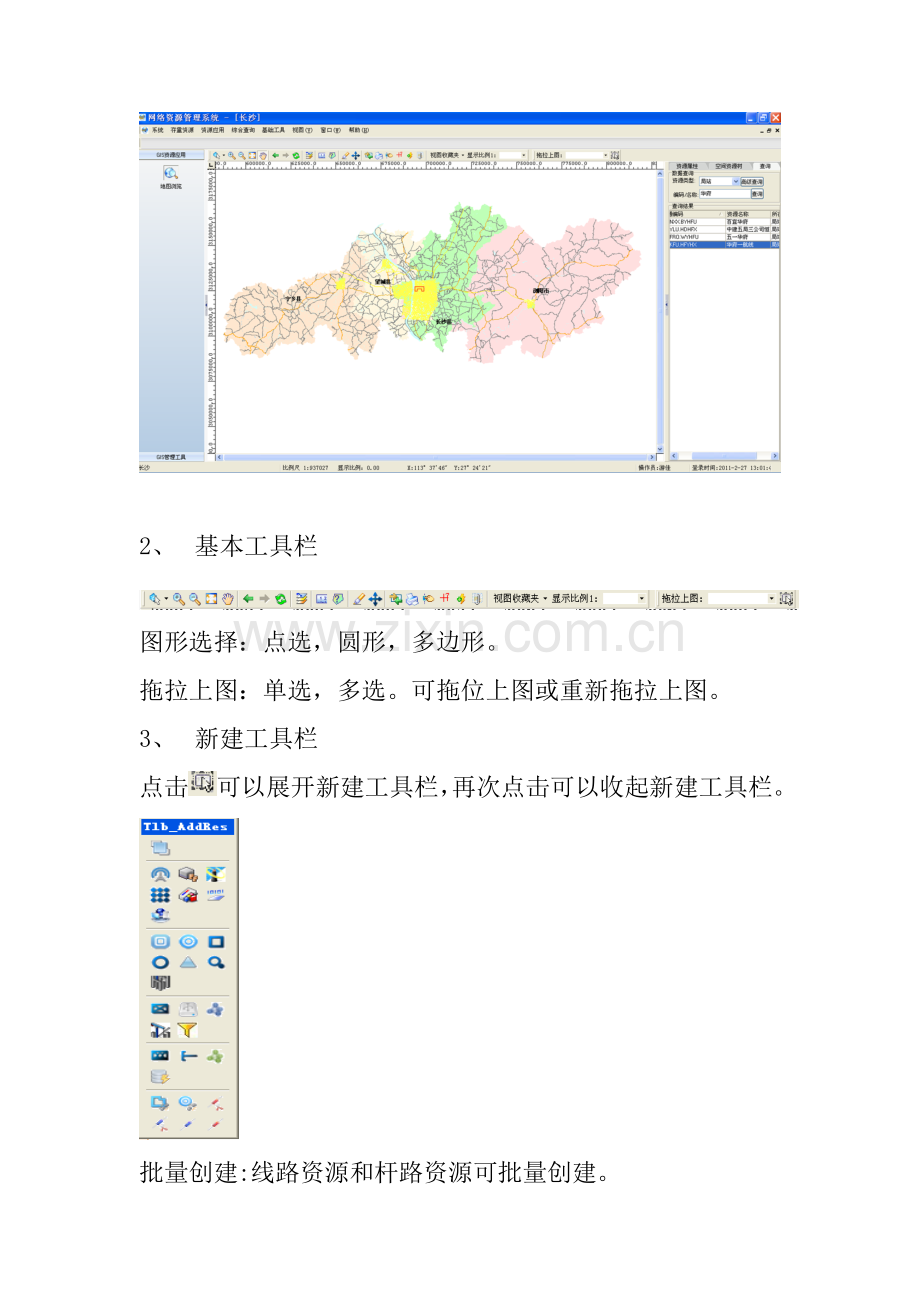The width and height of the screenshot is (920, 1302).
Task: Click the 编码/名称 input field
Action: click(725, 194)
